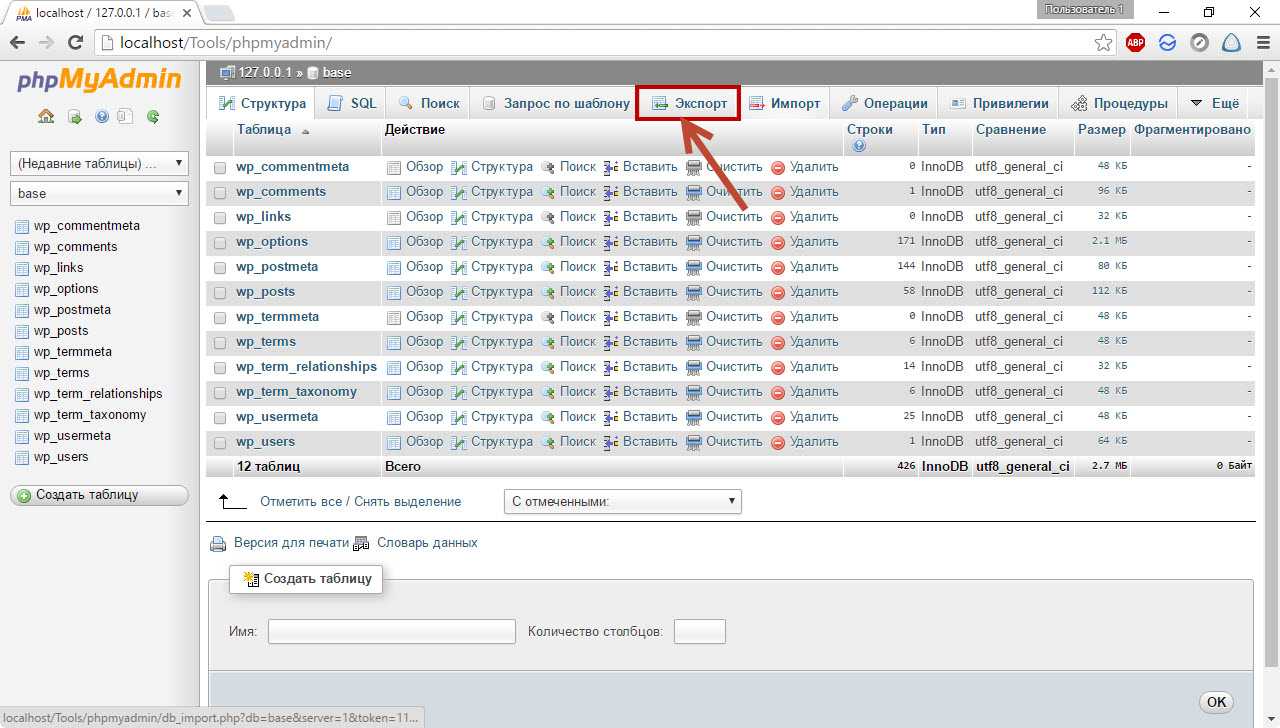1280x728 pixels.
Task: Open the SQL tab
Action: [352, 103]
